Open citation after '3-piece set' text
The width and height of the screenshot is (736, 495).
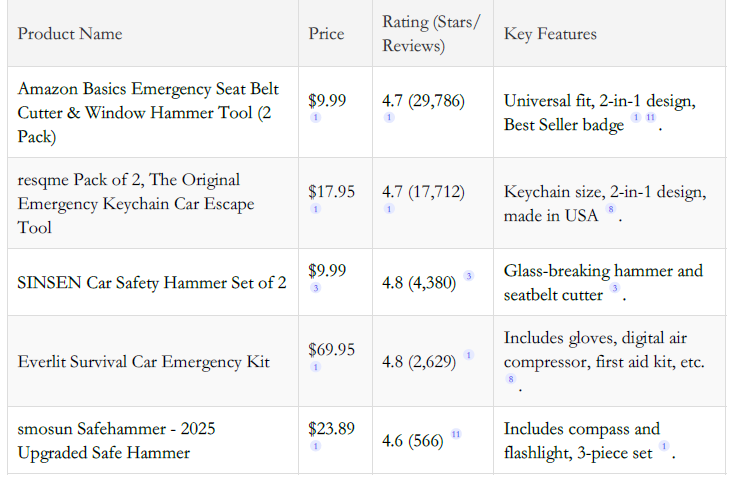point(664,446)
